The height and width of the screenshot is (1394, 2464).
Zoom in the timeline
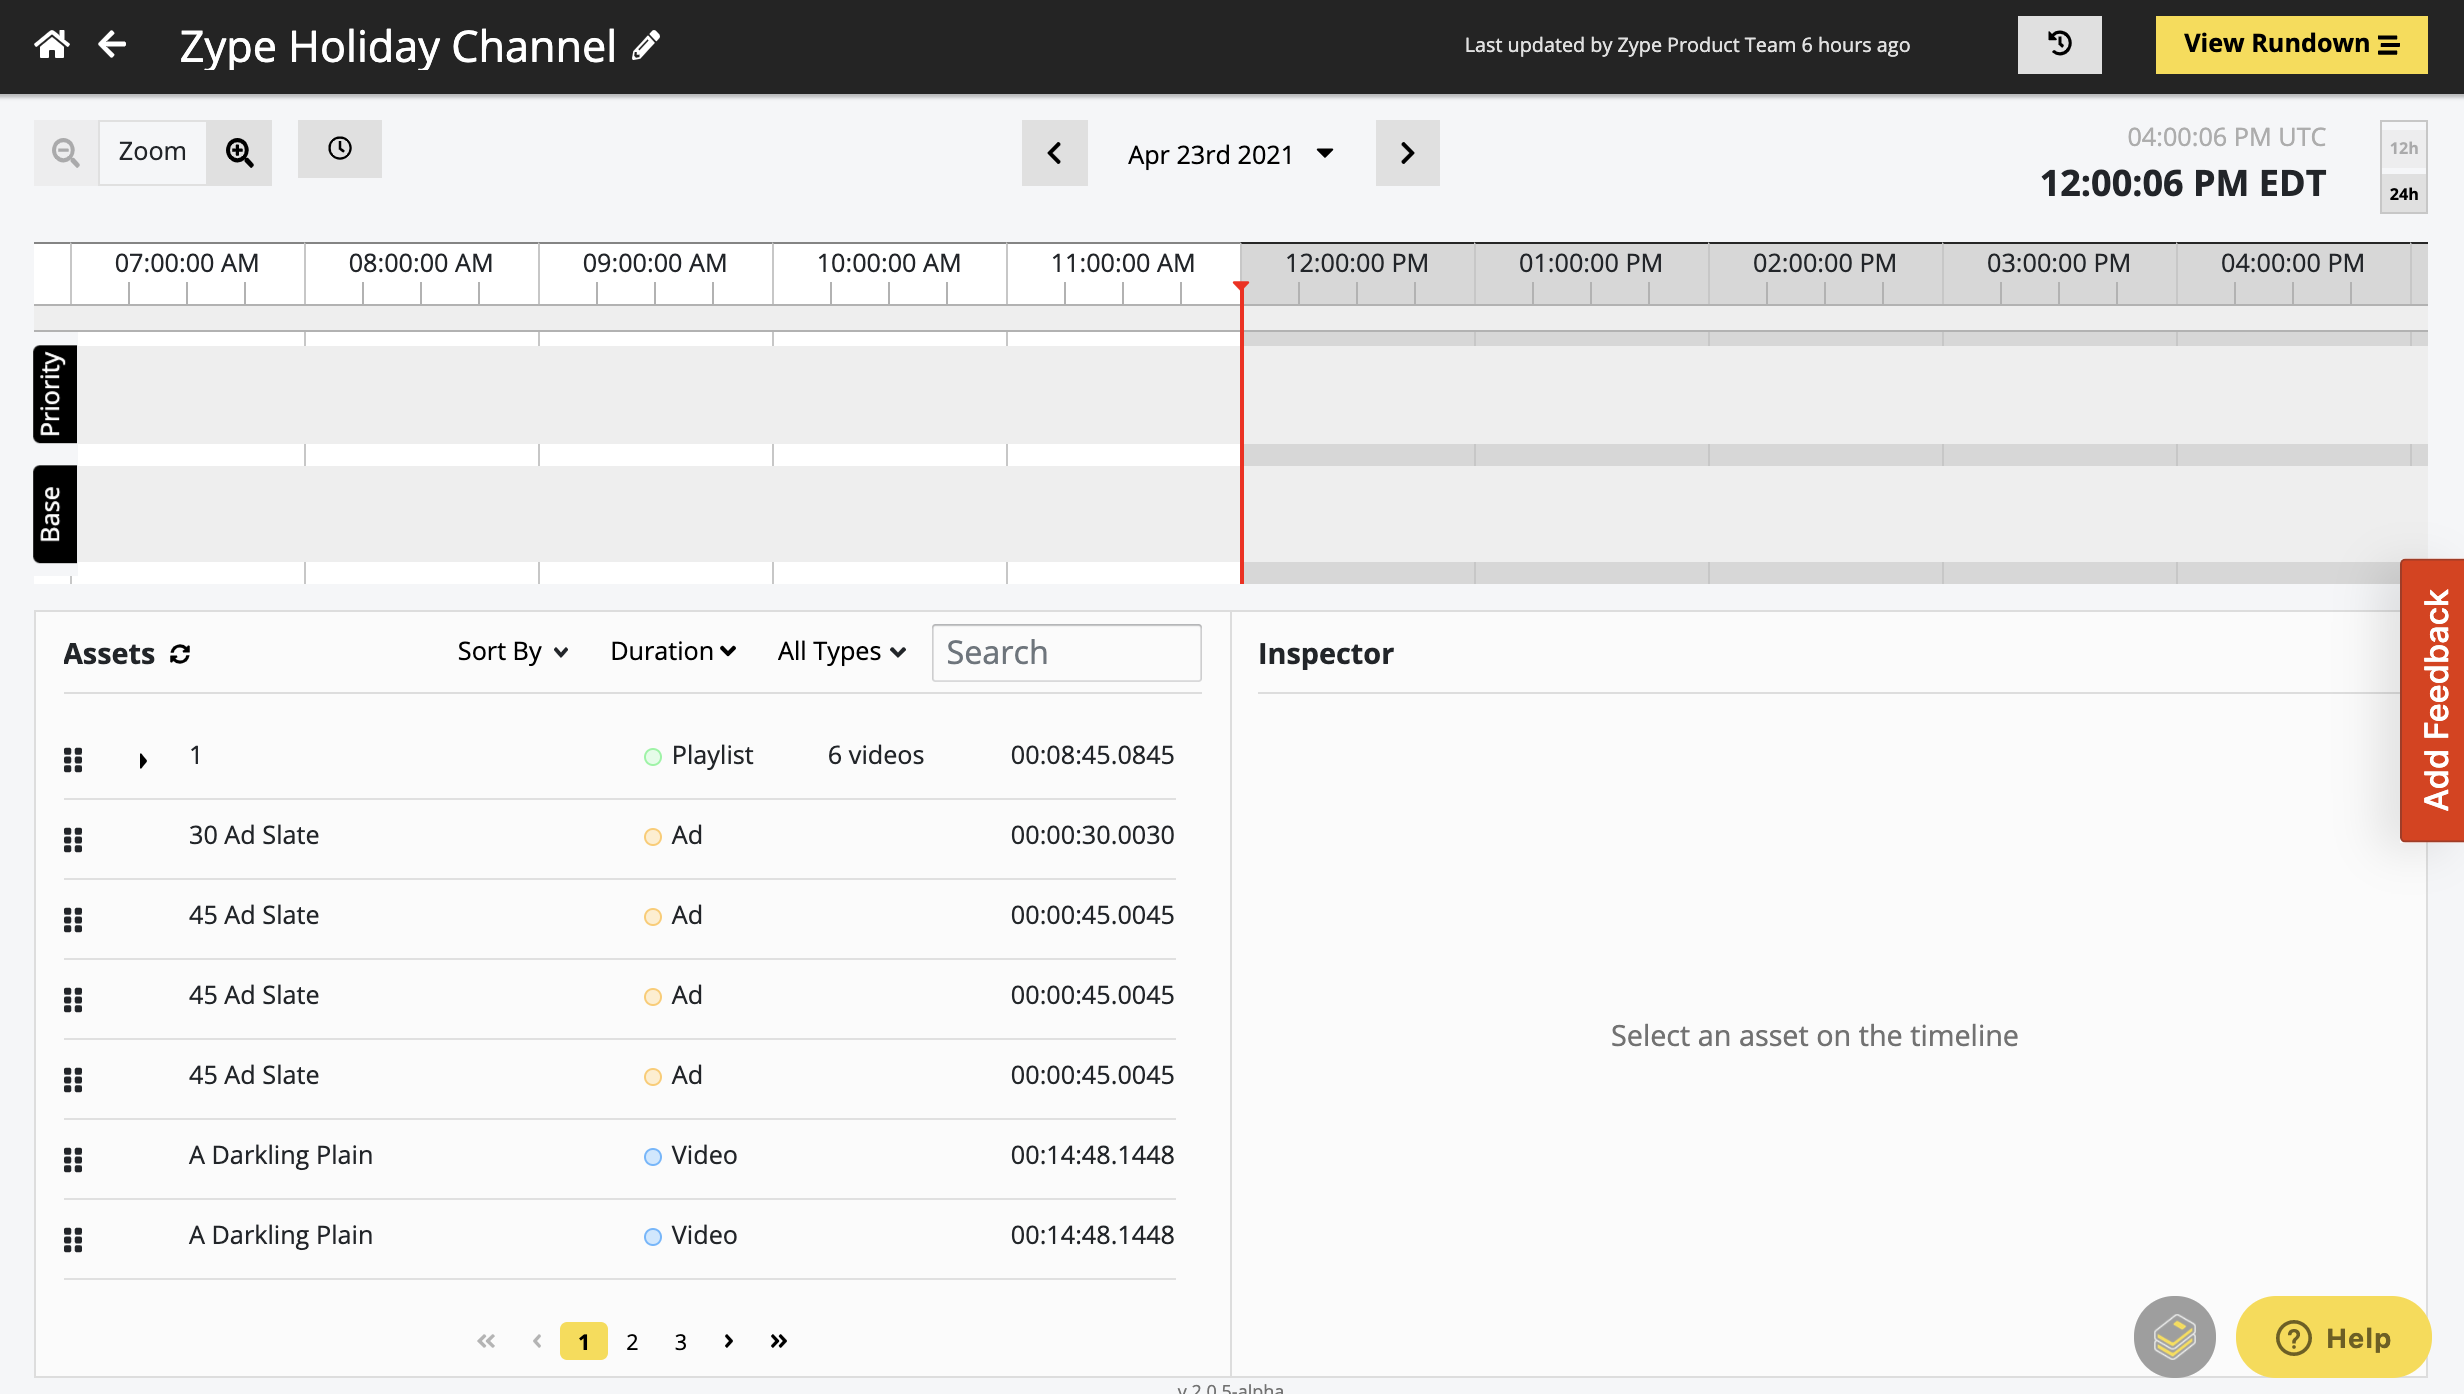tap(239, 152)
